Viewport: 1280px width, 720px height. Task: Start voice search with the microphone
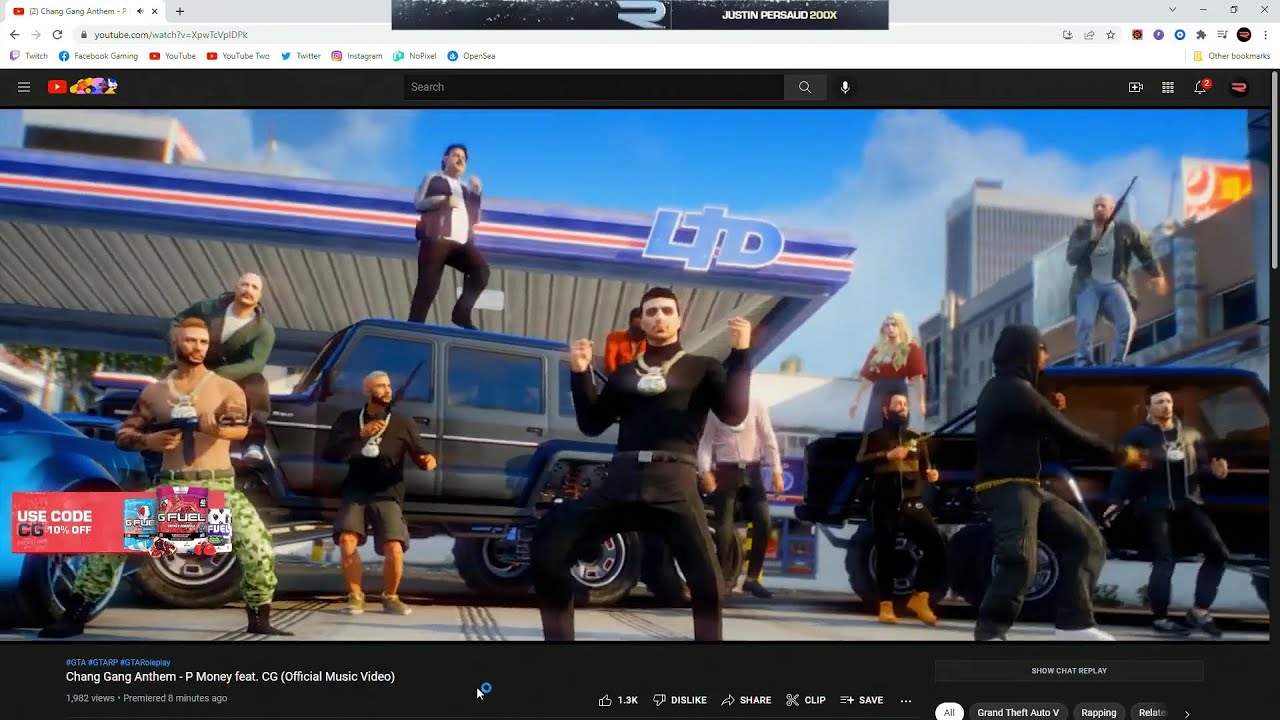click(845, 87)
